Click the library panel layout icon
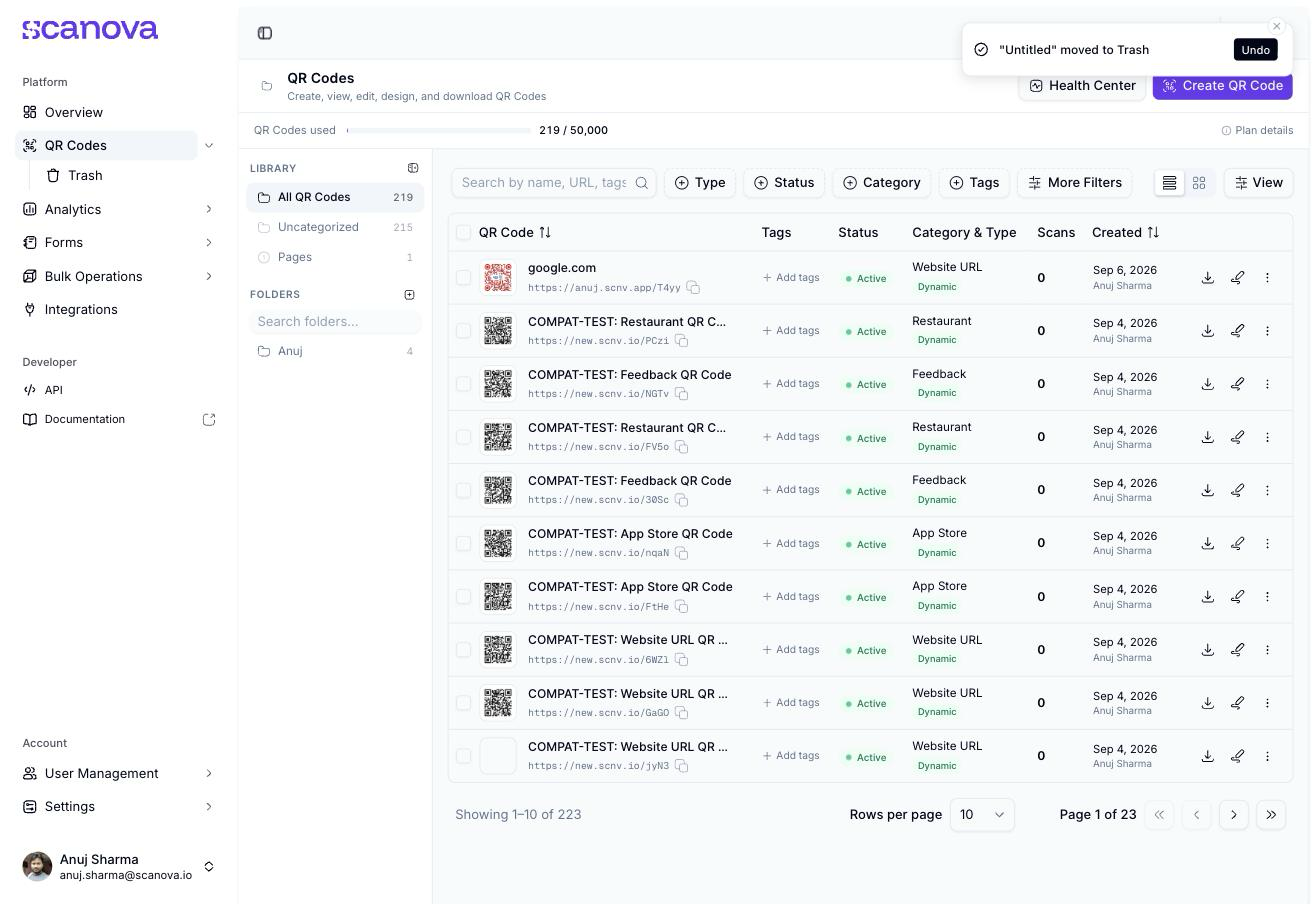 pos(413,168)
